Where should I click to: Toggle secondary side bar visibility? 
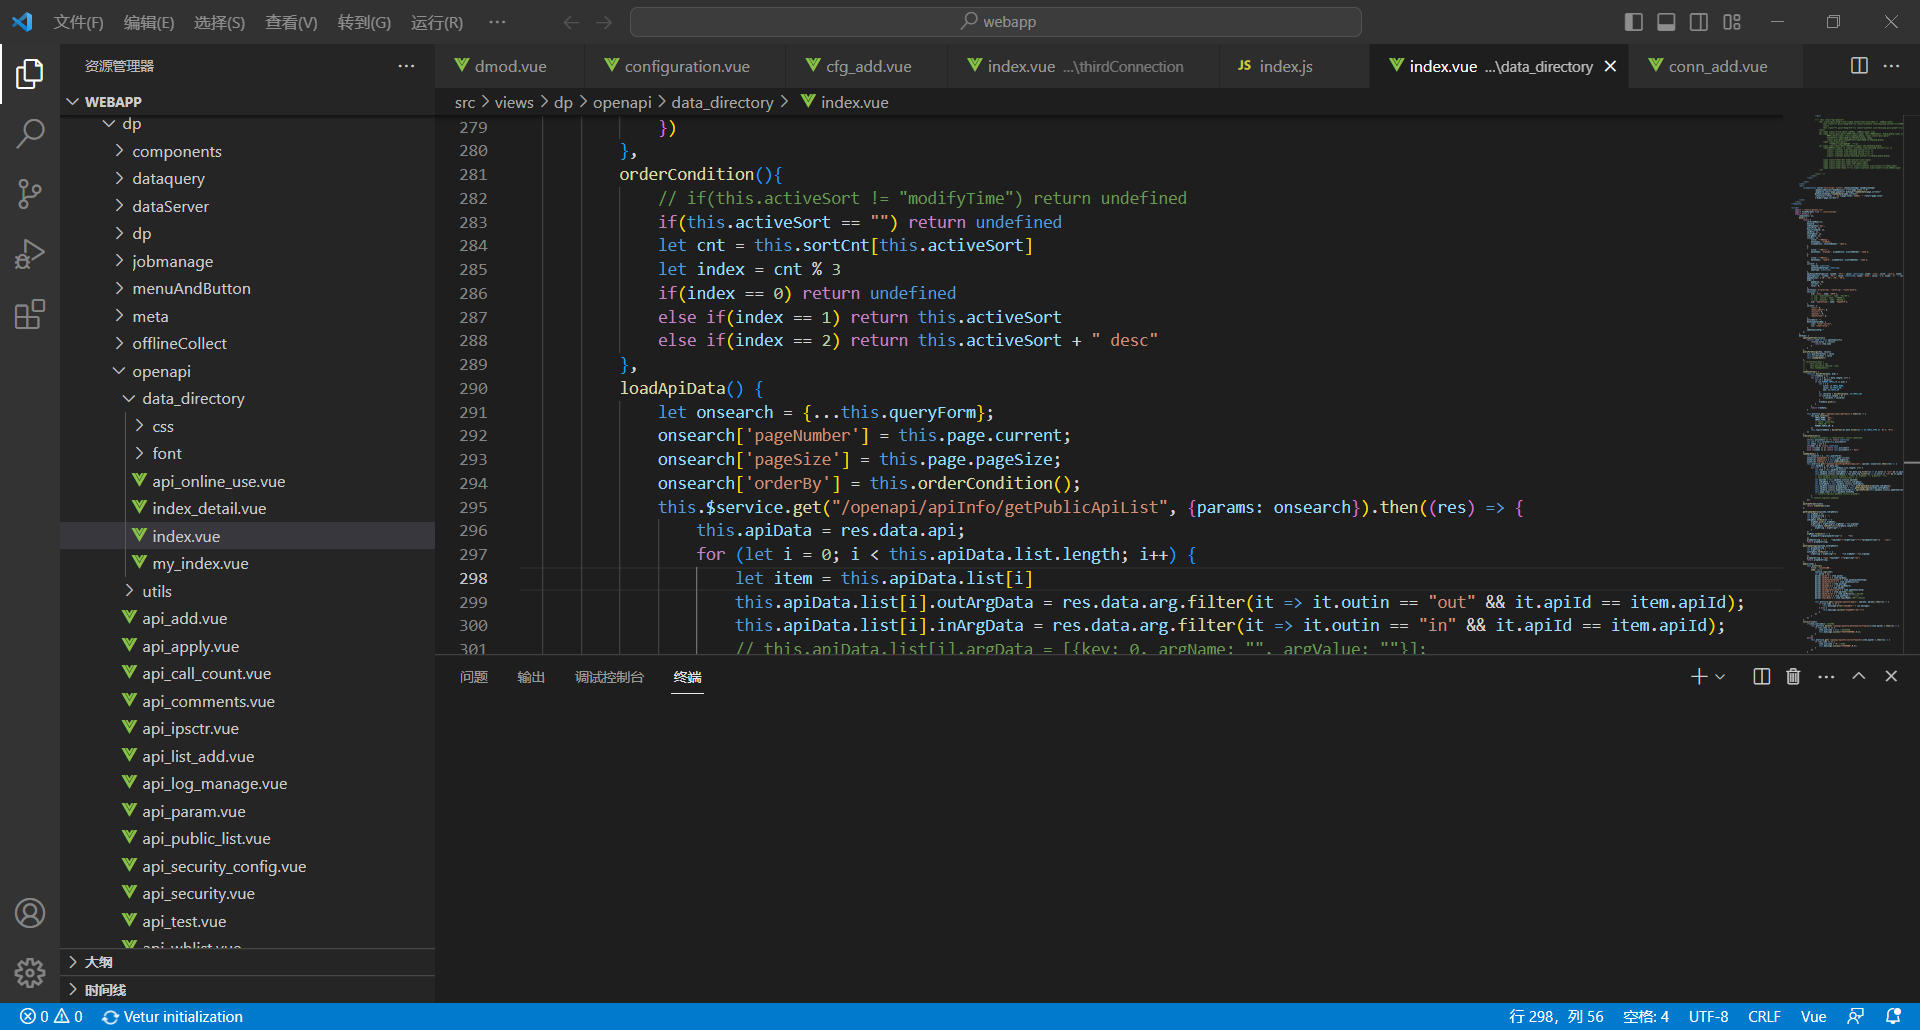1699,22
